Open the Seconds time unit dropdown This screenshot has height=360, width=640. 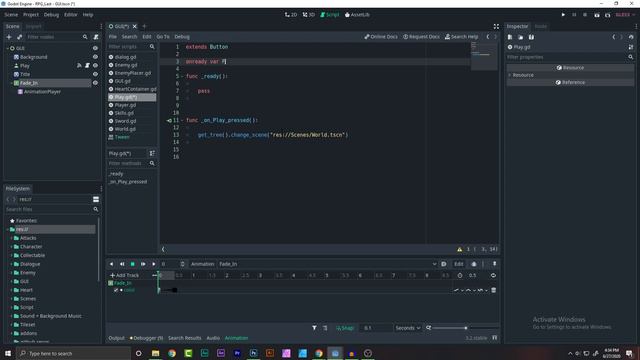coord(407,328)
